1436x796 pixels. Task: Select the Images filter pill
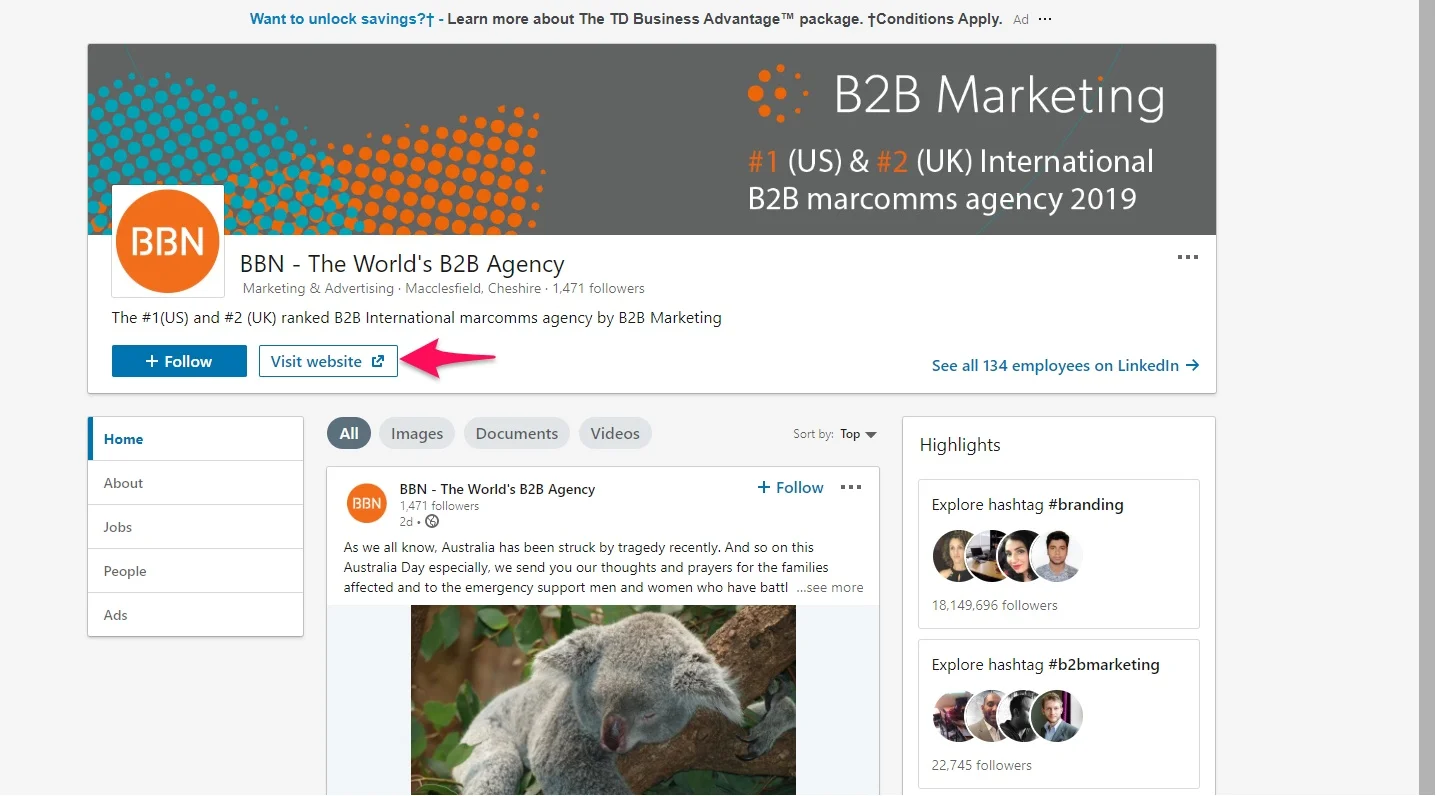point(417,433)
